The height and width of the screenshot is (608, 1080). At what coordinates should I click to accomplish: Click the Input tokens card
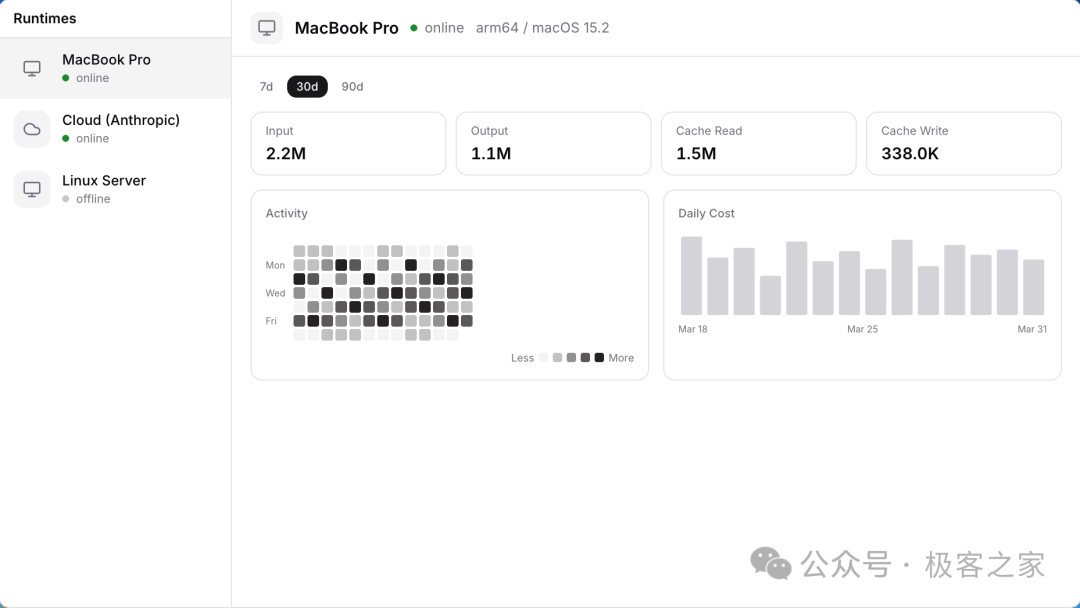pyautogui.click(x=348, y=143)
